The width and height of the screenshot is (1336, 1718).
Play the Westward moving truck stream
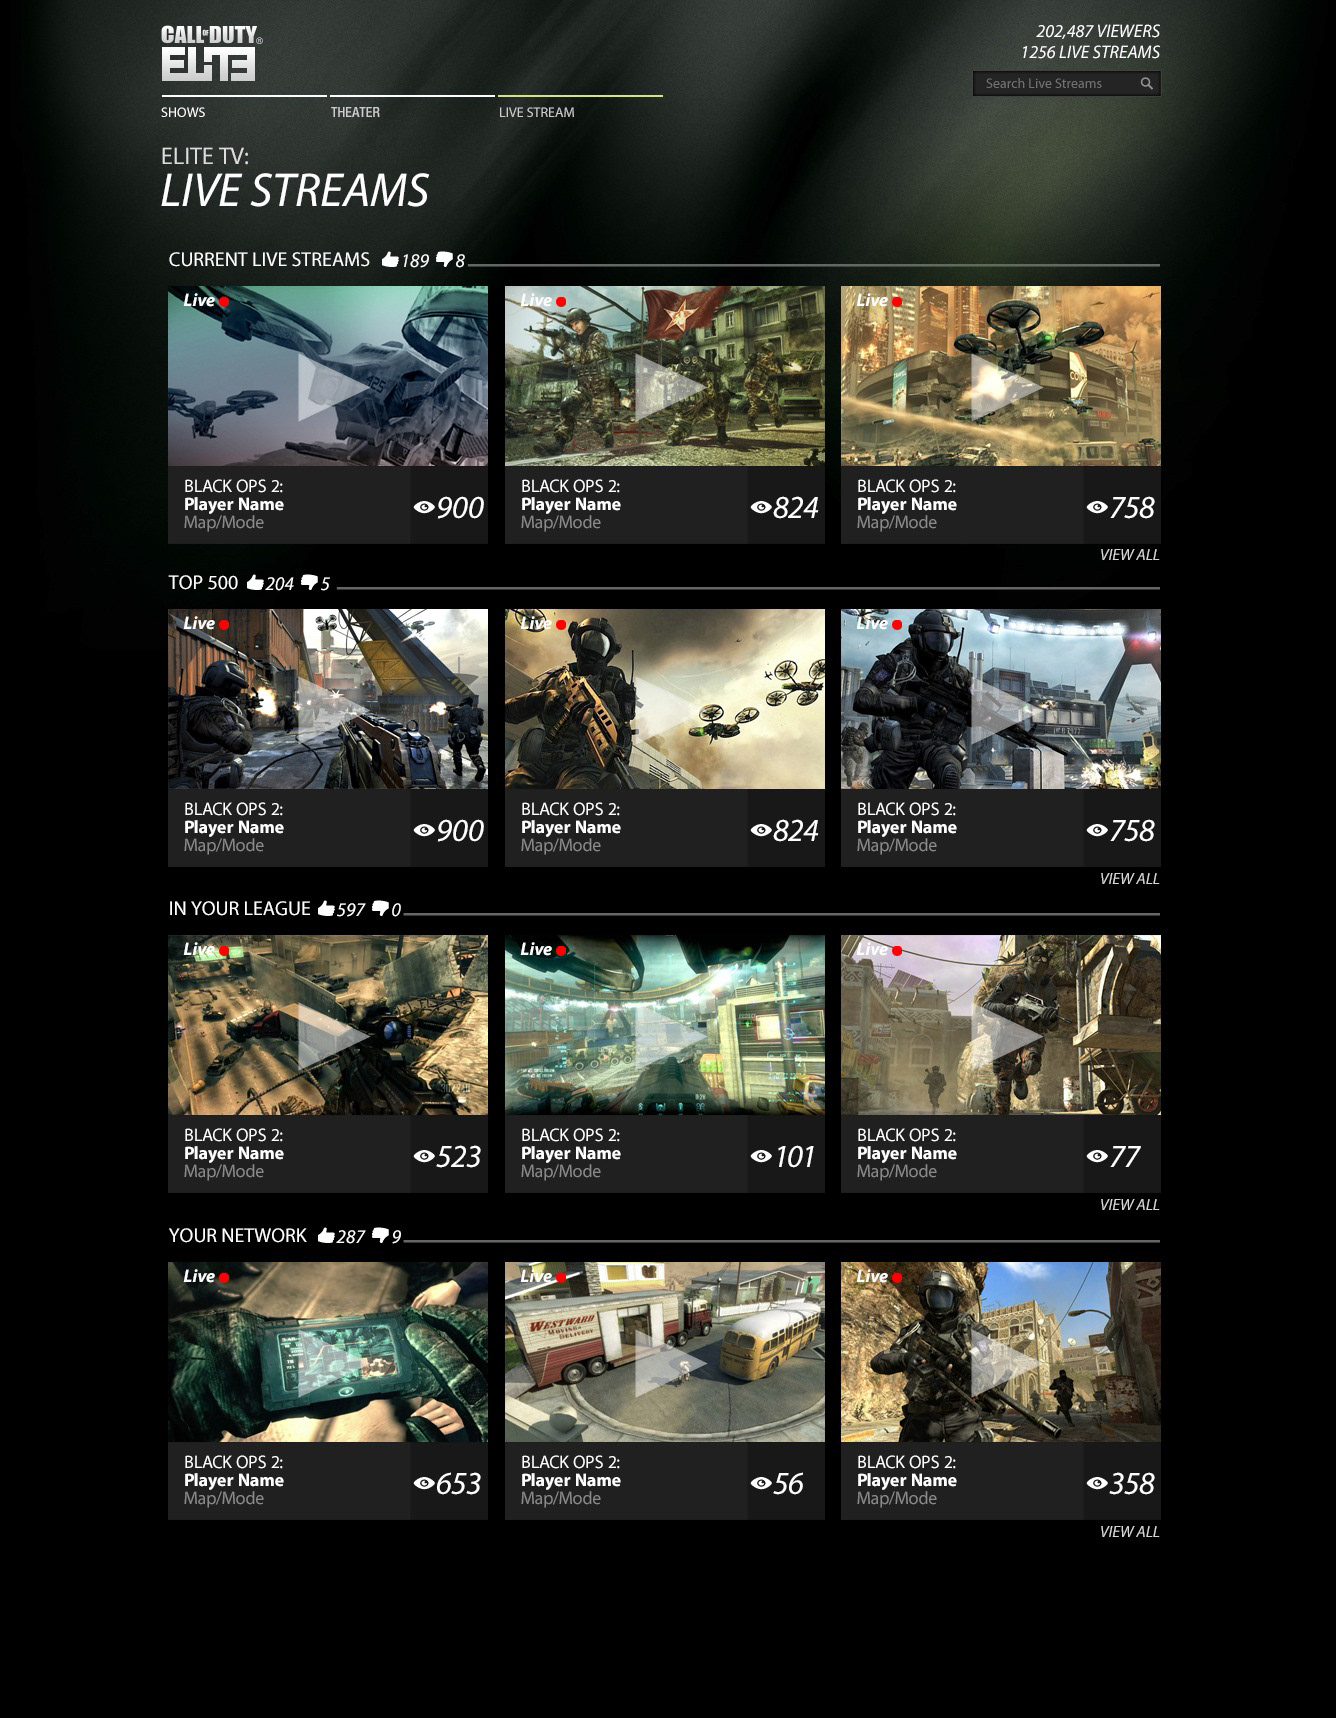(x=665, y=1352)
